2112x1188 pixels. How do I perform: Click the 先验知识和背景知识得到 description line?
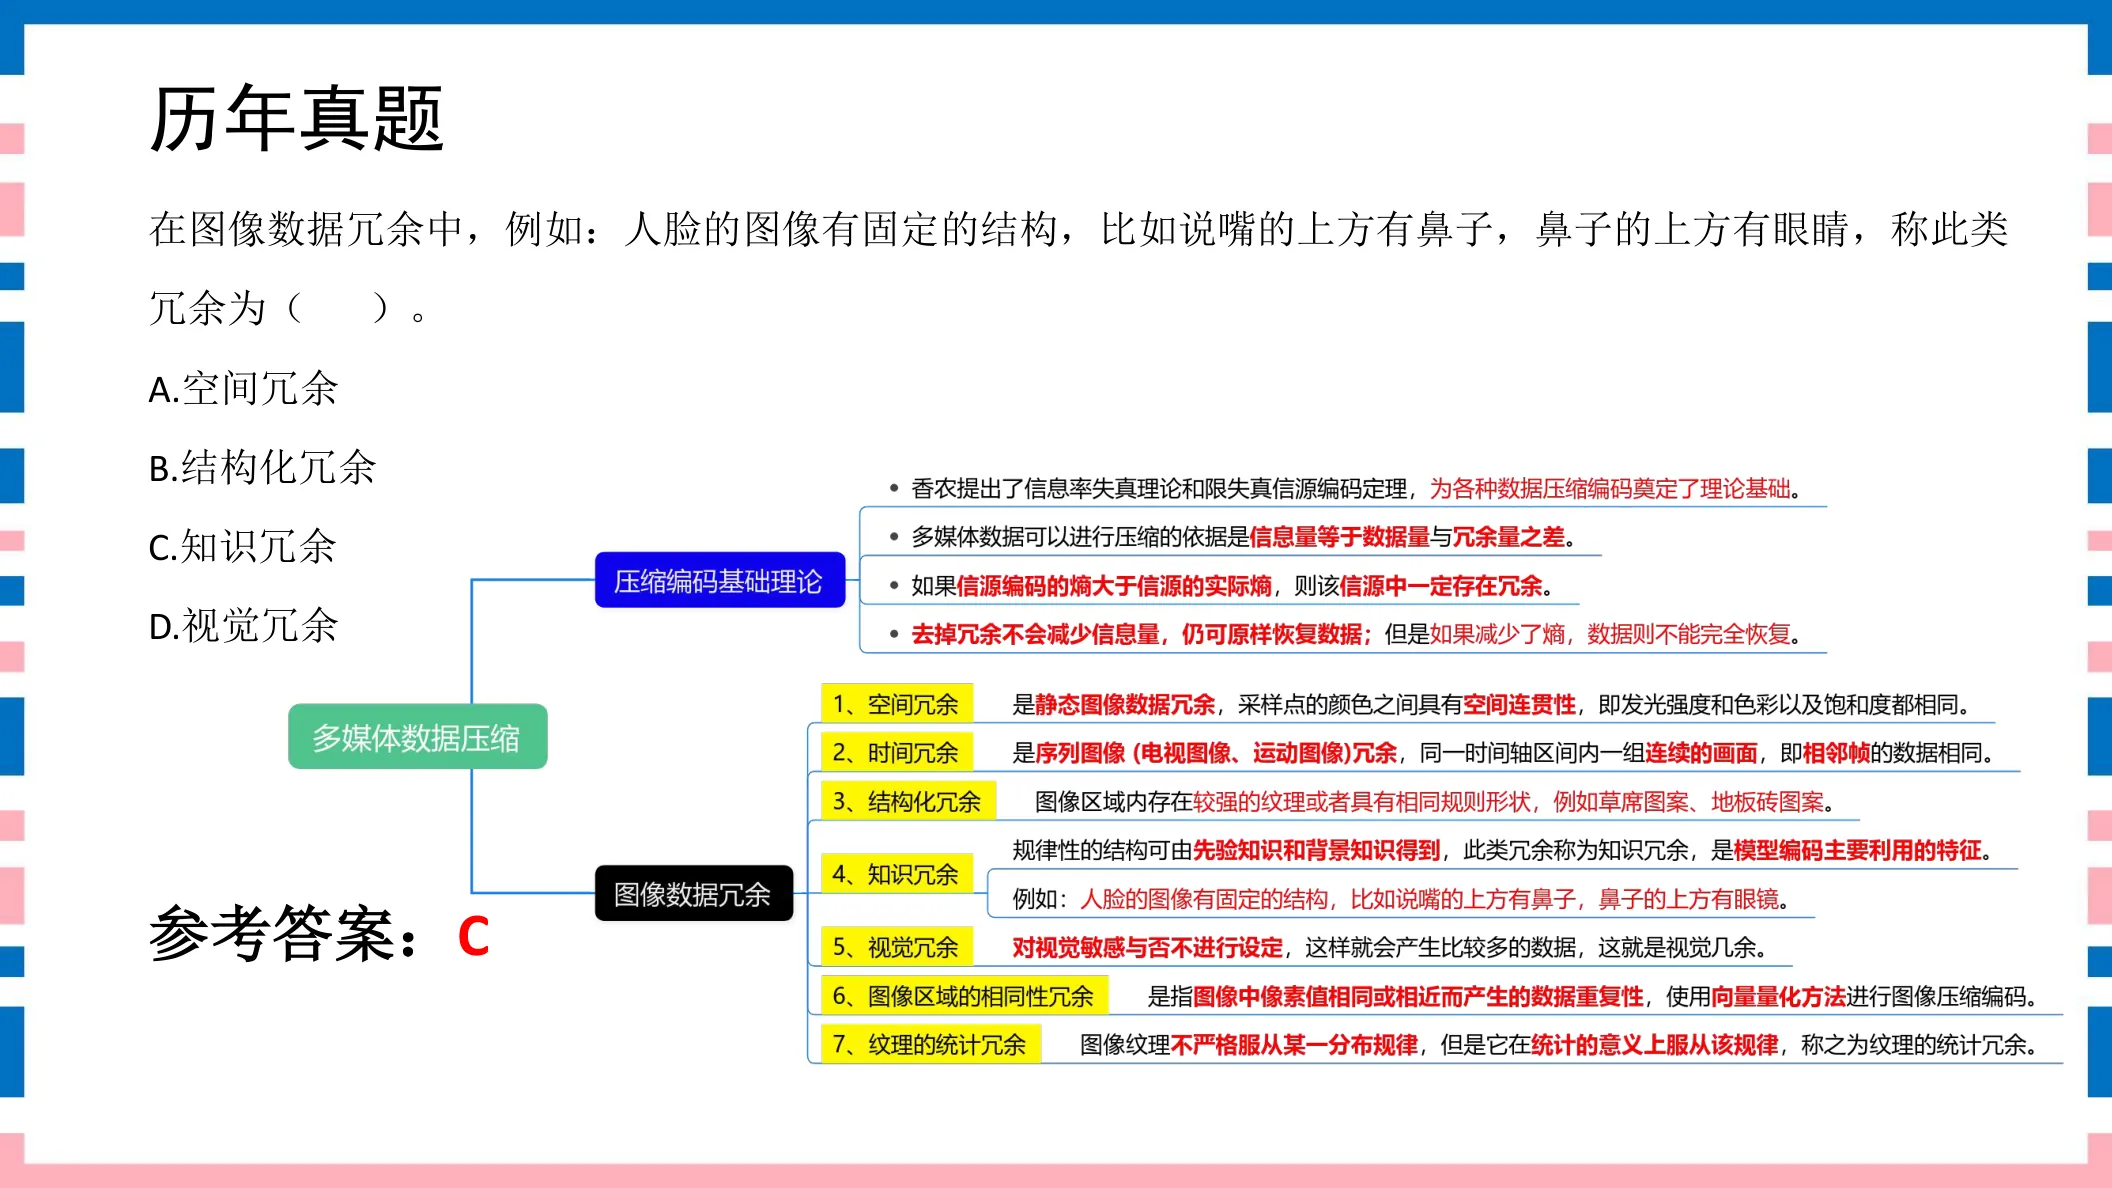[1502, 850]
